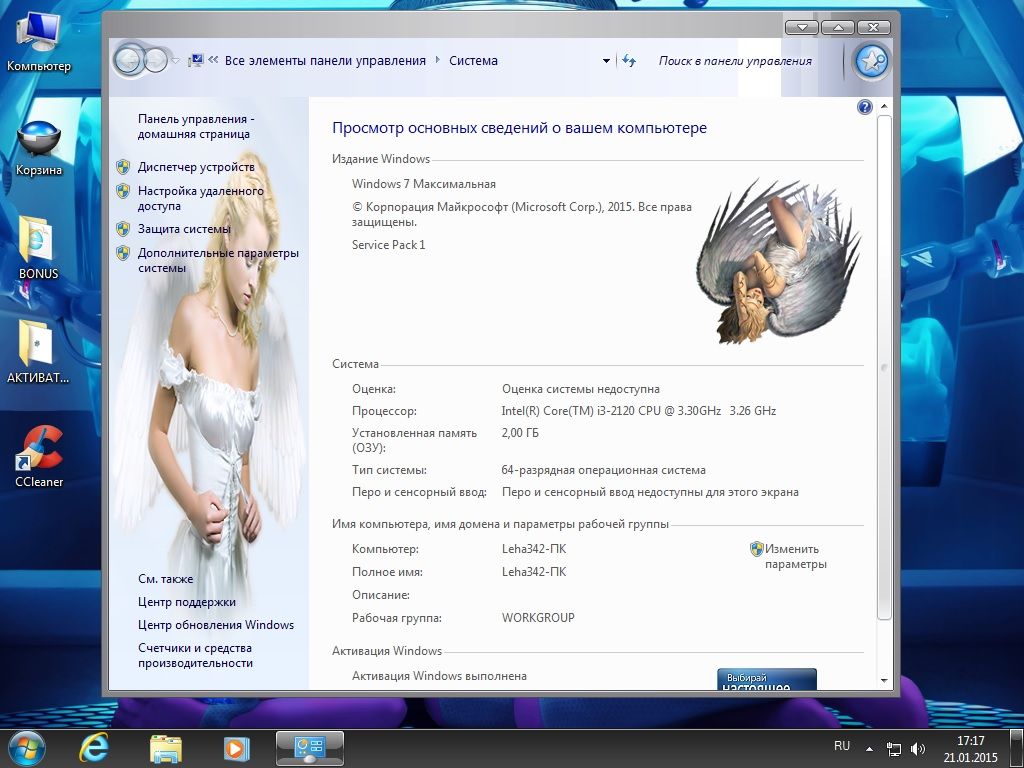Screen dimensions: 1024x768
Task: Maximize the System window
Action: click(838, 27)
